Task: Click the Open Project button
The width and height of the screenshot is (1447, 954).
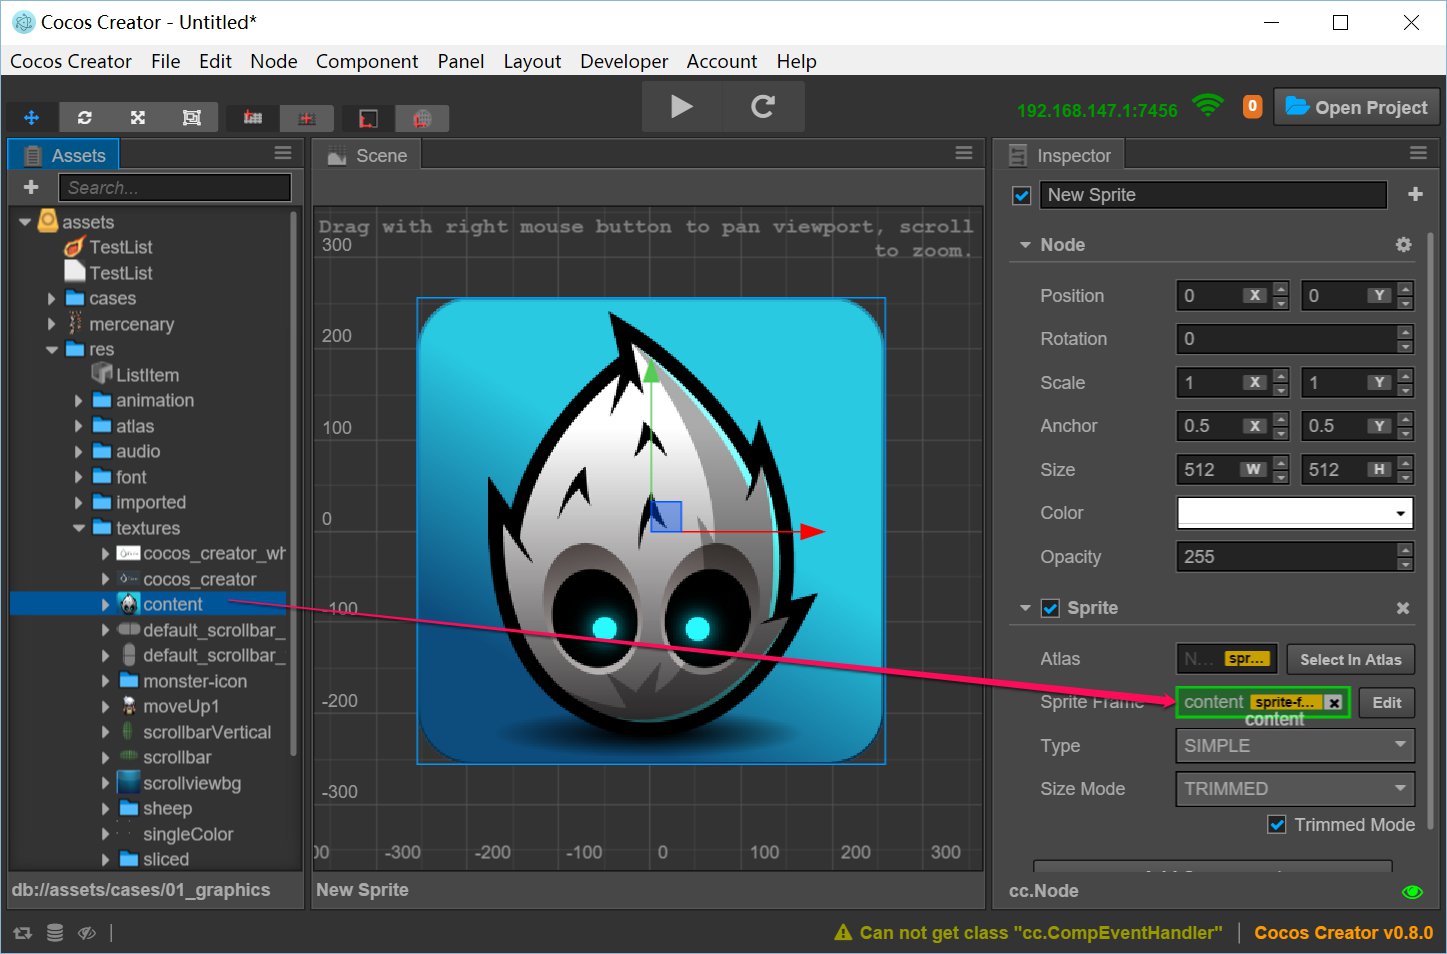Action: pyautogui.click(x=1356, y=107)
